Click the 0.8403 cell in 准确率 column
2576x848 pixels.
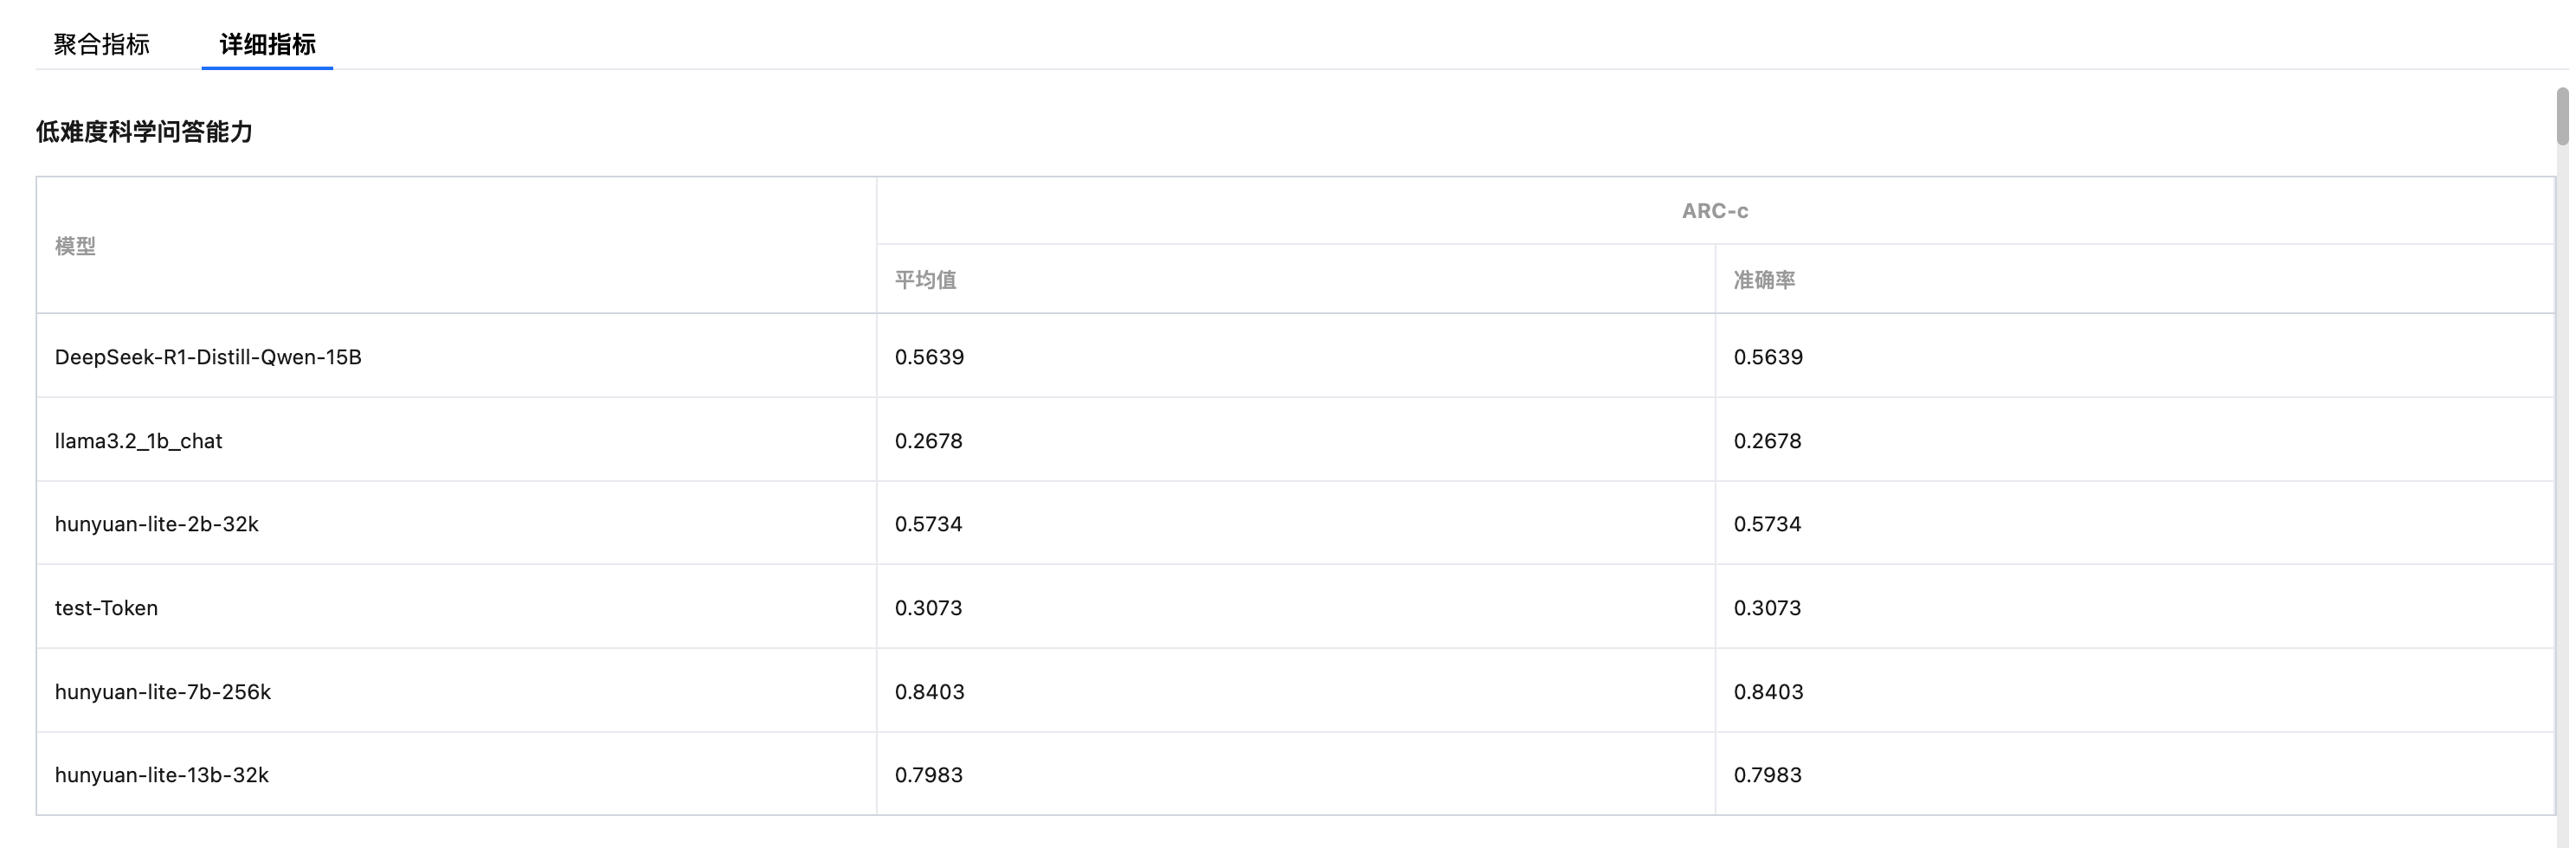pos(1768,692)
